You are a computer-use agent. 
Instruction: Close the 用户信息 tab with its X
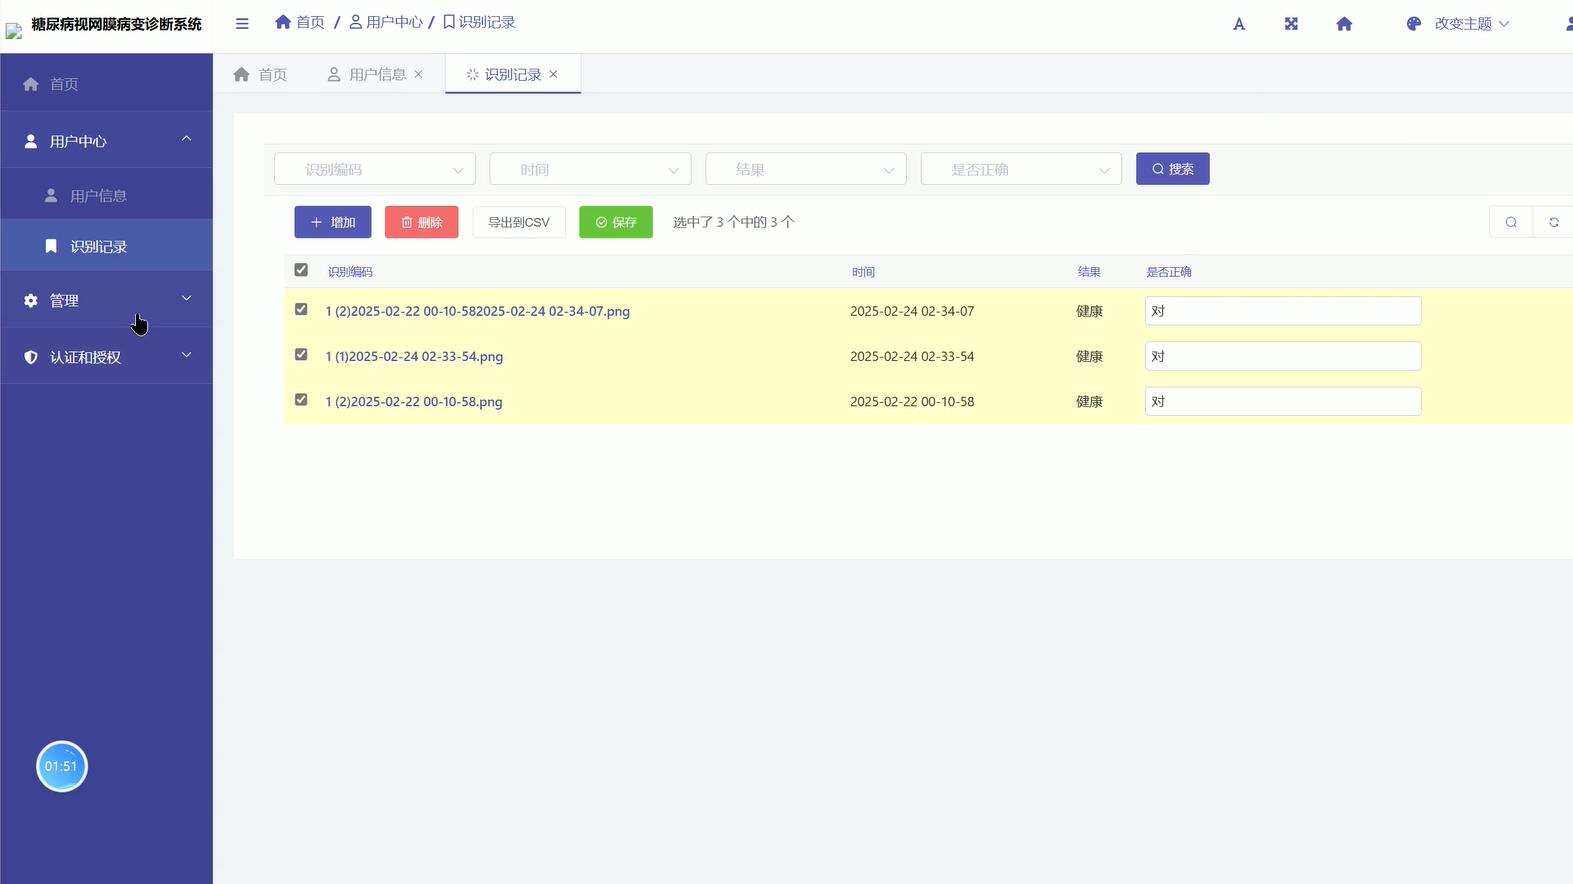click(419, 74)
